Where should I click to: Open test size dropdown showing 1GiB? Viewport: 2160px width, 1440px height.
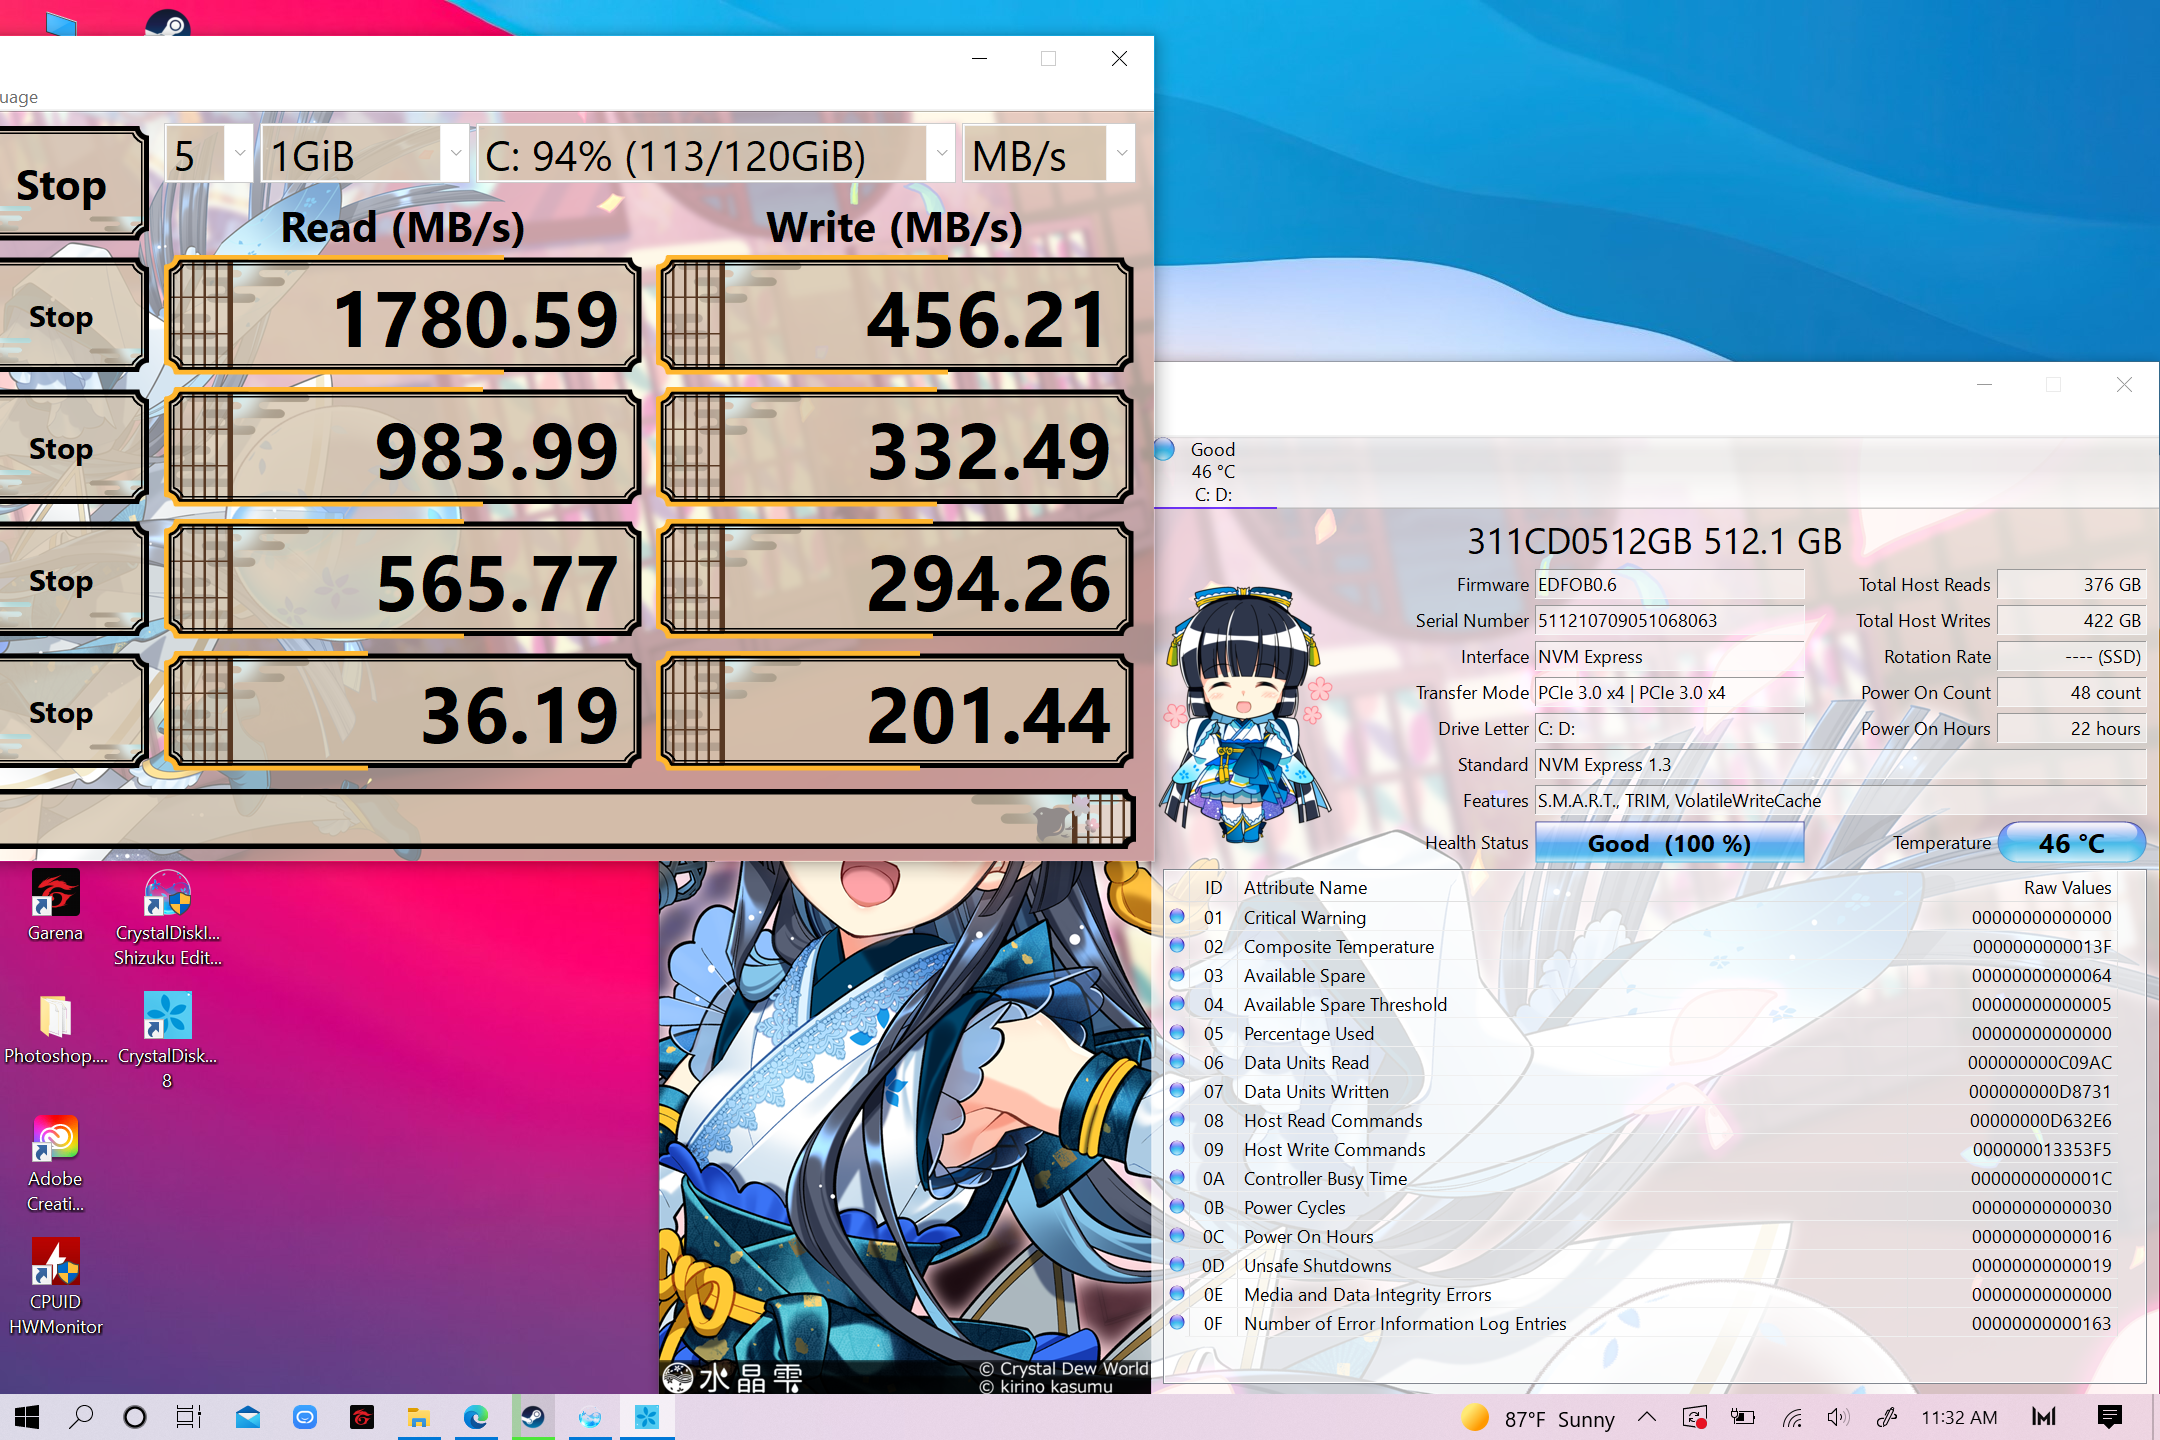point(364,154)
